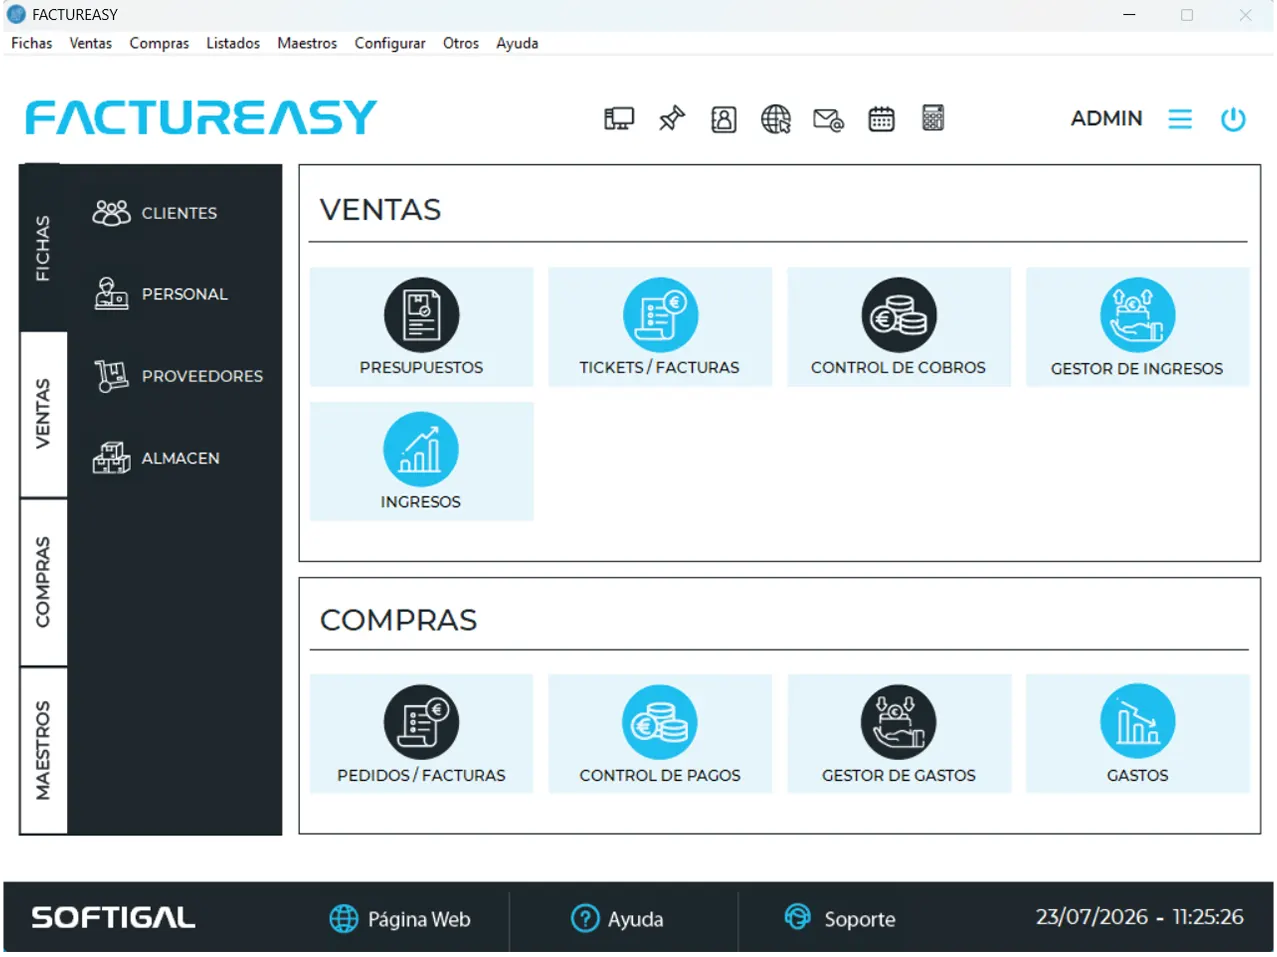Close the FACTUREASY window
The width and height of the screenshot is (1277, 957).
[1245, 15]
